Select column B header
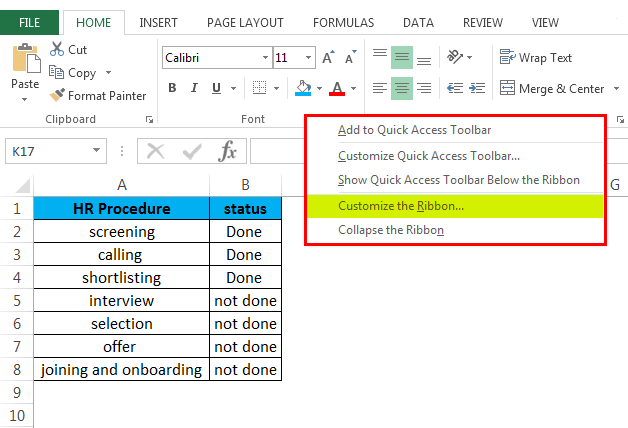The width and height of the screenshot is (628, 428). coord(246,185)
